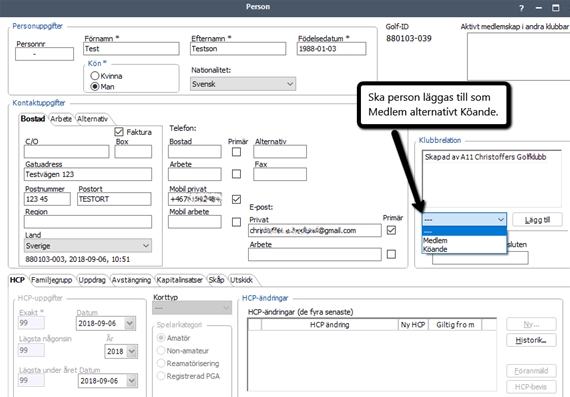Screen dimensions: 570x397
Task: Click the HCP-bevis button
Action: pyautogui.click(x=531, y=387)
